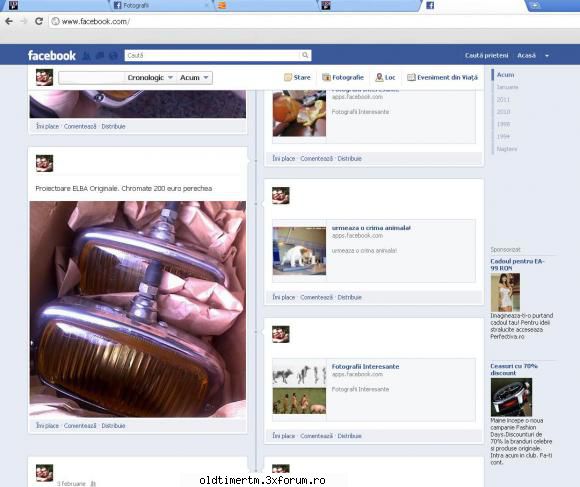Select Loc composer option
Image resolution: width=580 pixels, height=487 pixels.
click(385, 77)
